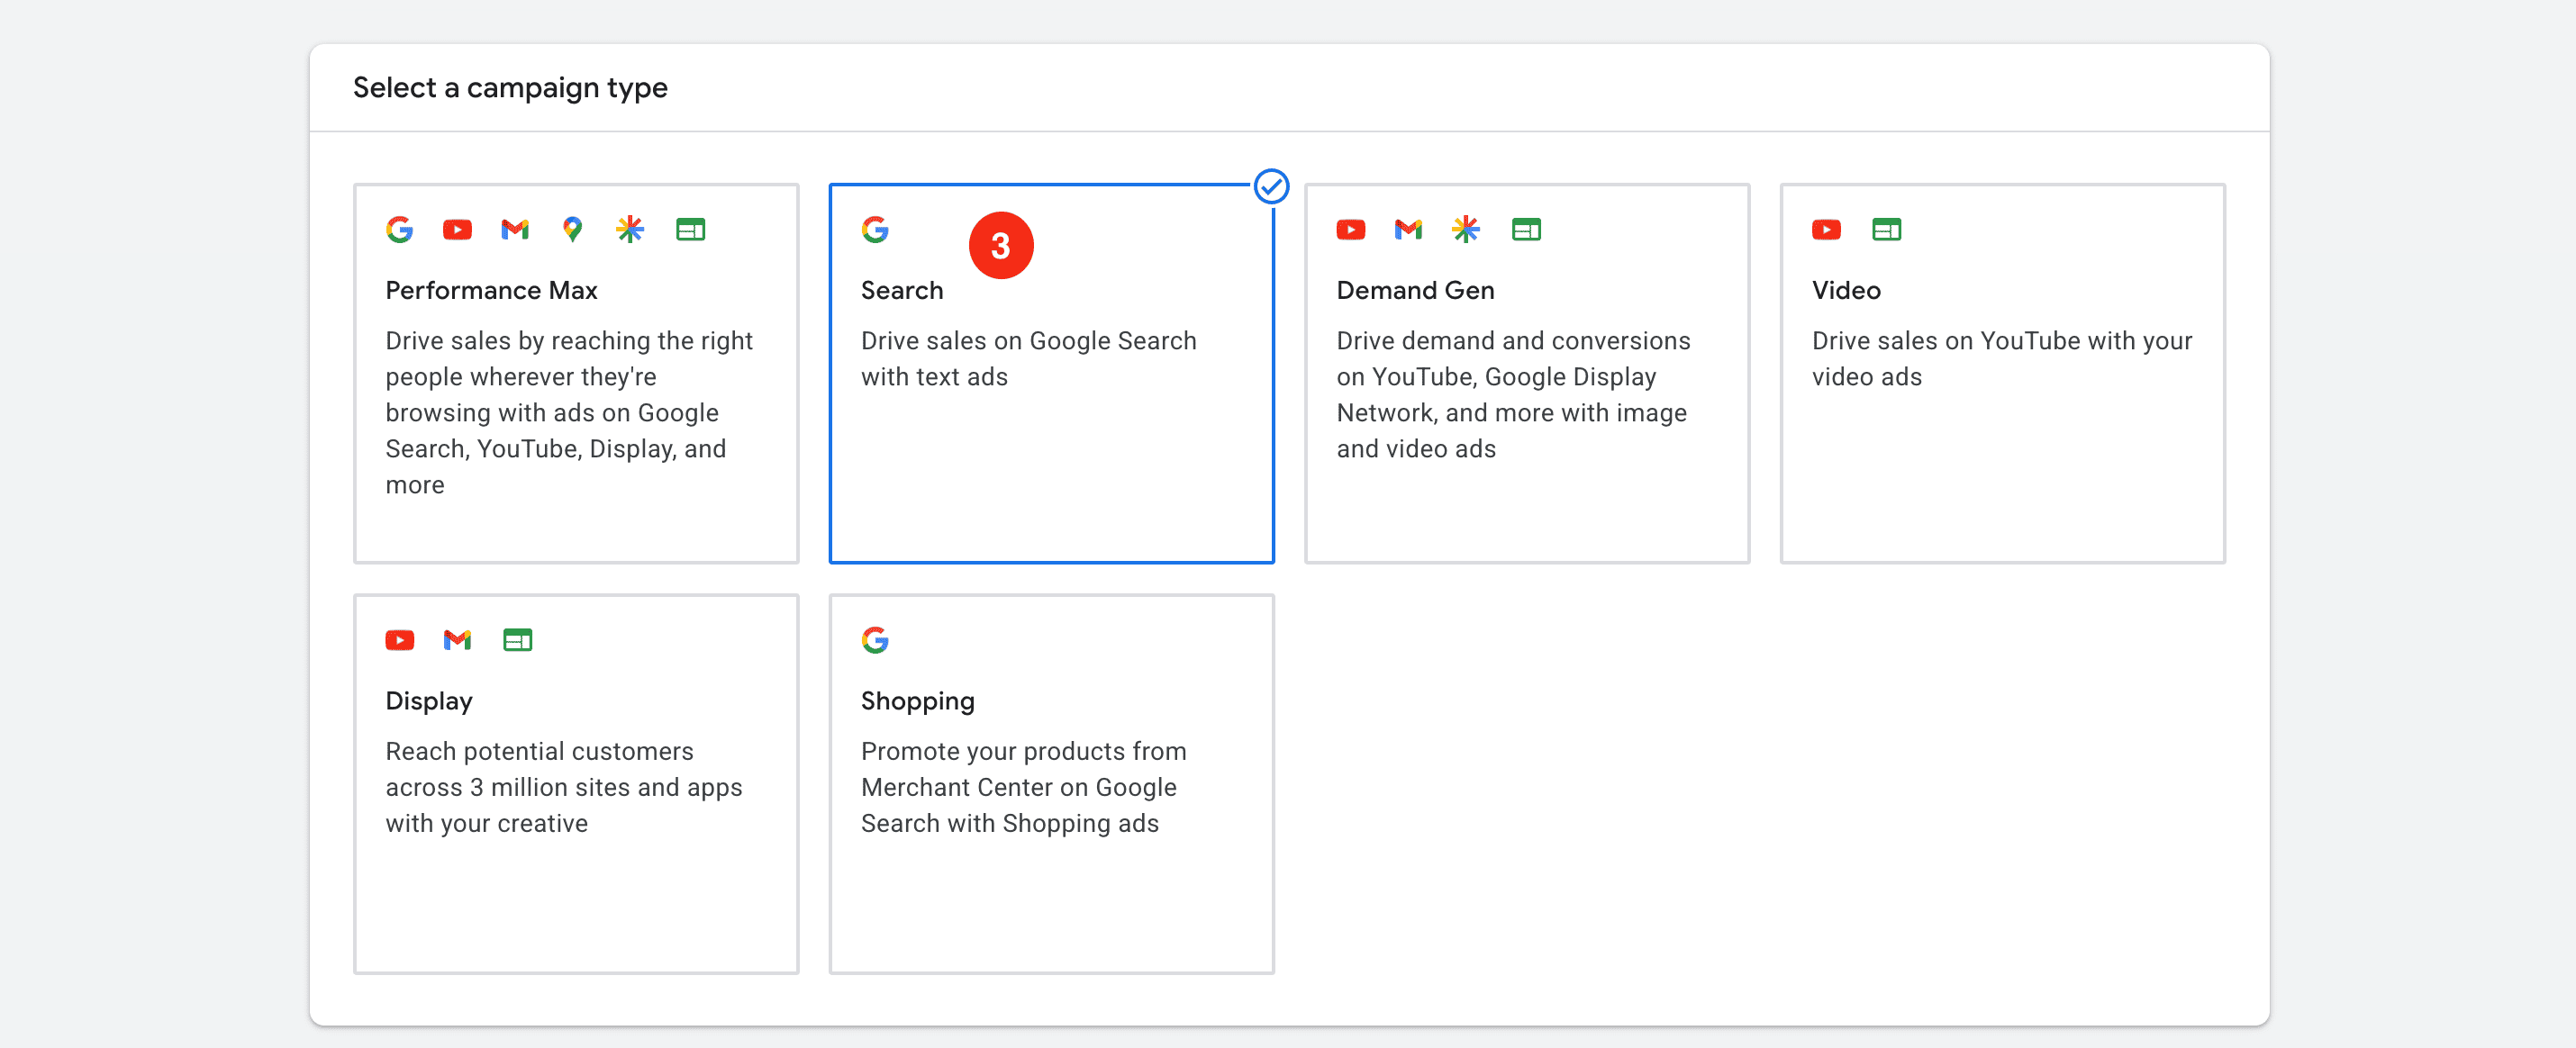Click the Demand Gen description text

1513,395
